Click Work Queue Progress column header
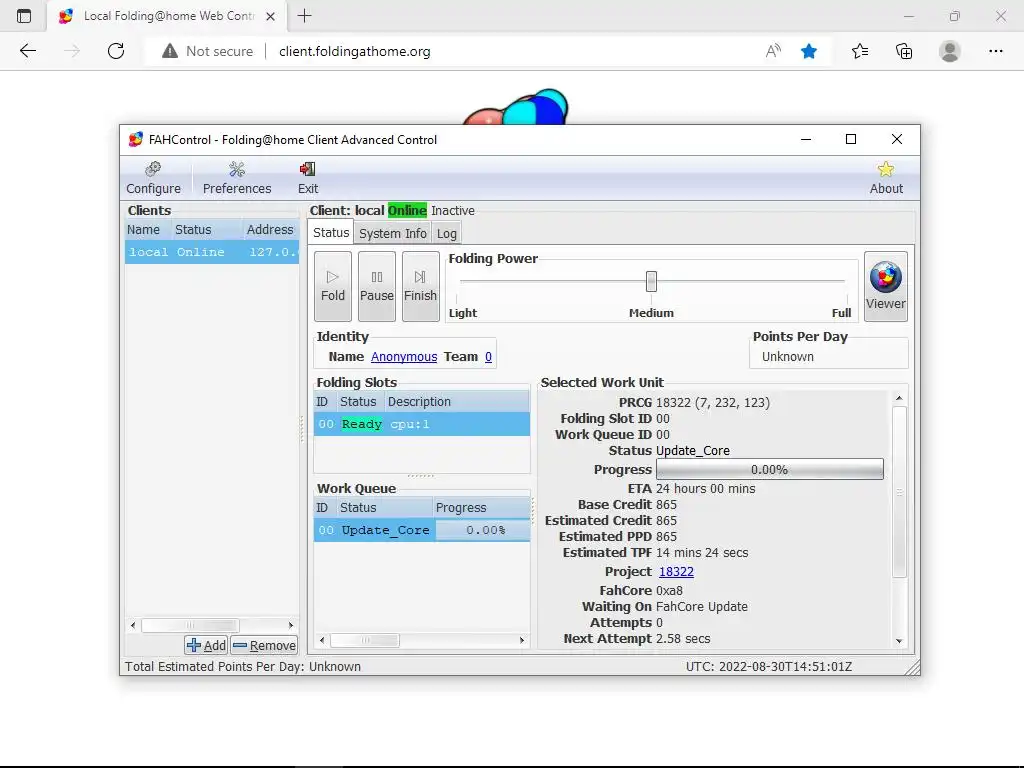This screenshot has width=1024, height=768. pos(481,507)
